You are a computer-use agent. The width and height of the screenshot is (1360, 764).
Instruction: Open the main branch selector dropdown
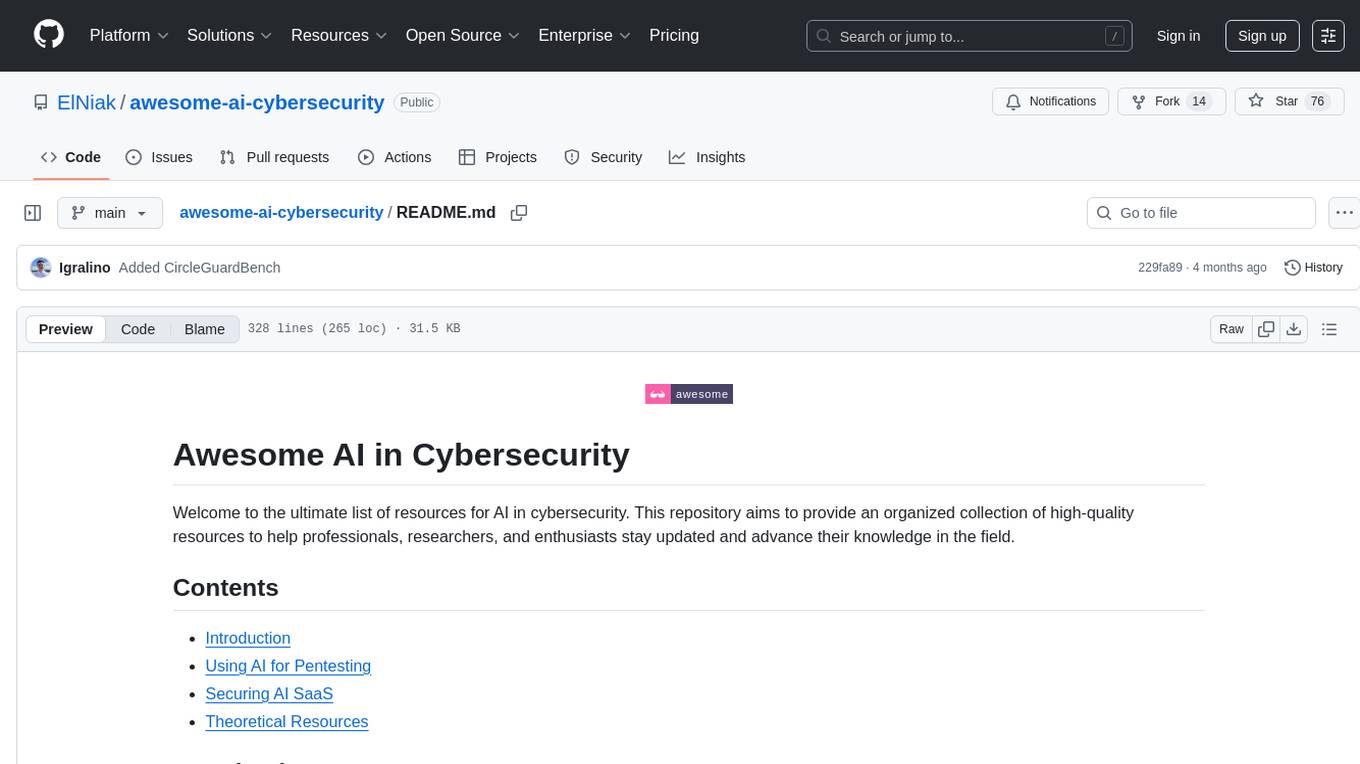coord(109,213)
